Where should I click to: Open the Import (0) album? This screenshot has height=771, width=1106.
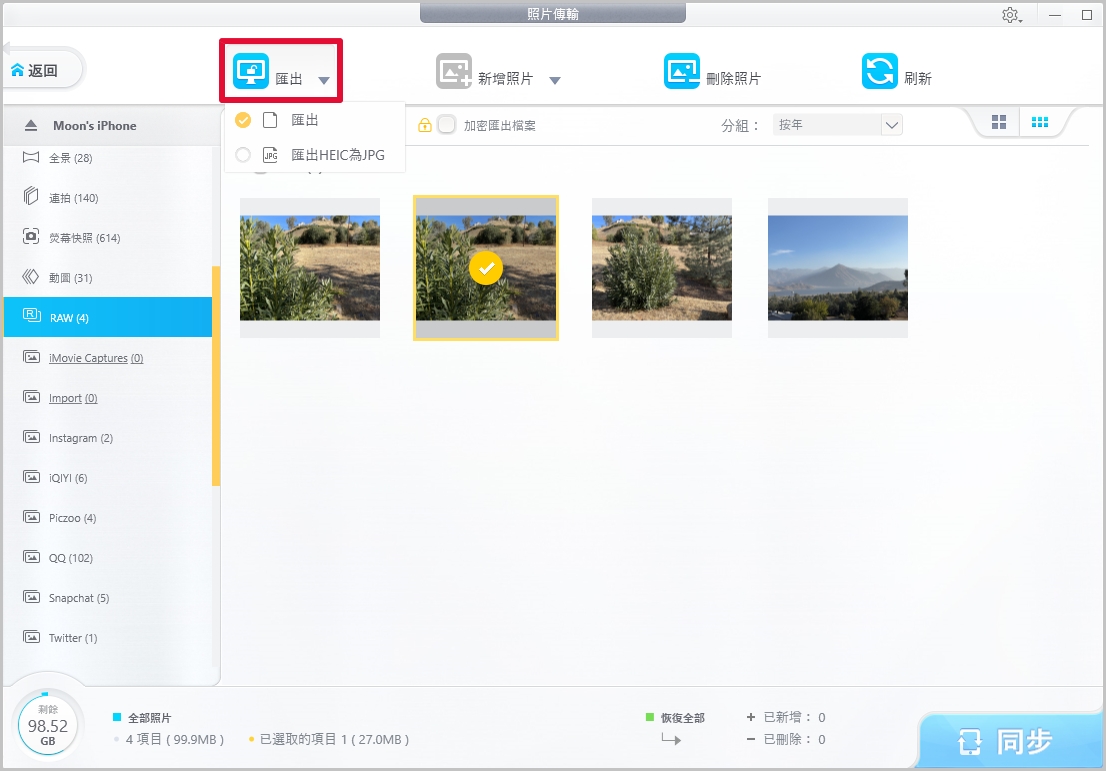coord(108,398)
